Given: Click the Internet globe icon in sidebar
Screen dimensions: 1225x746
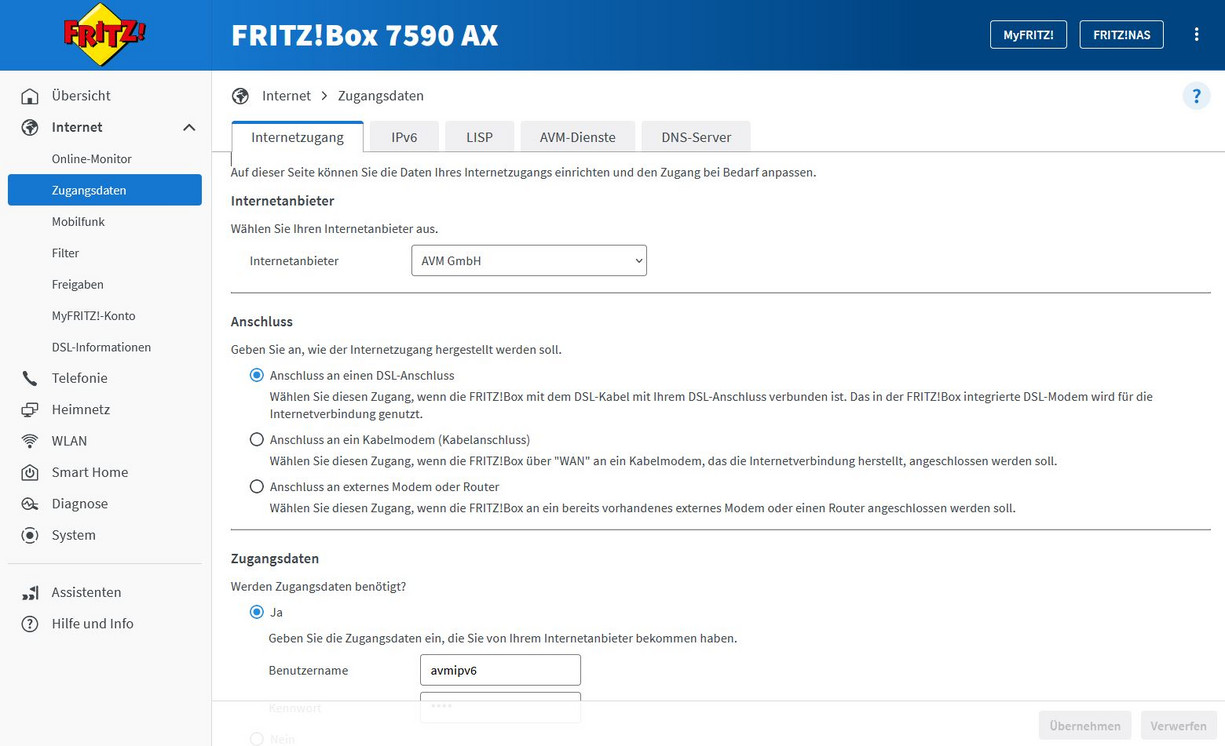Looking at the screenshot, I should (30, 127).
